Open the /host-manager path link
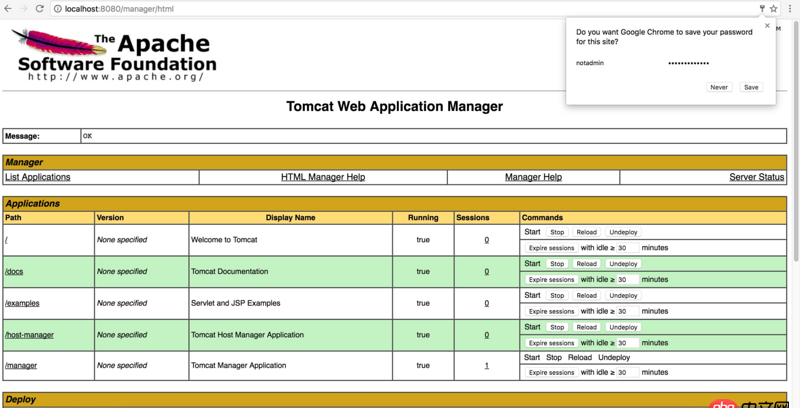The height and width of the screenshot is (408, 800). [x=29, y=335]
